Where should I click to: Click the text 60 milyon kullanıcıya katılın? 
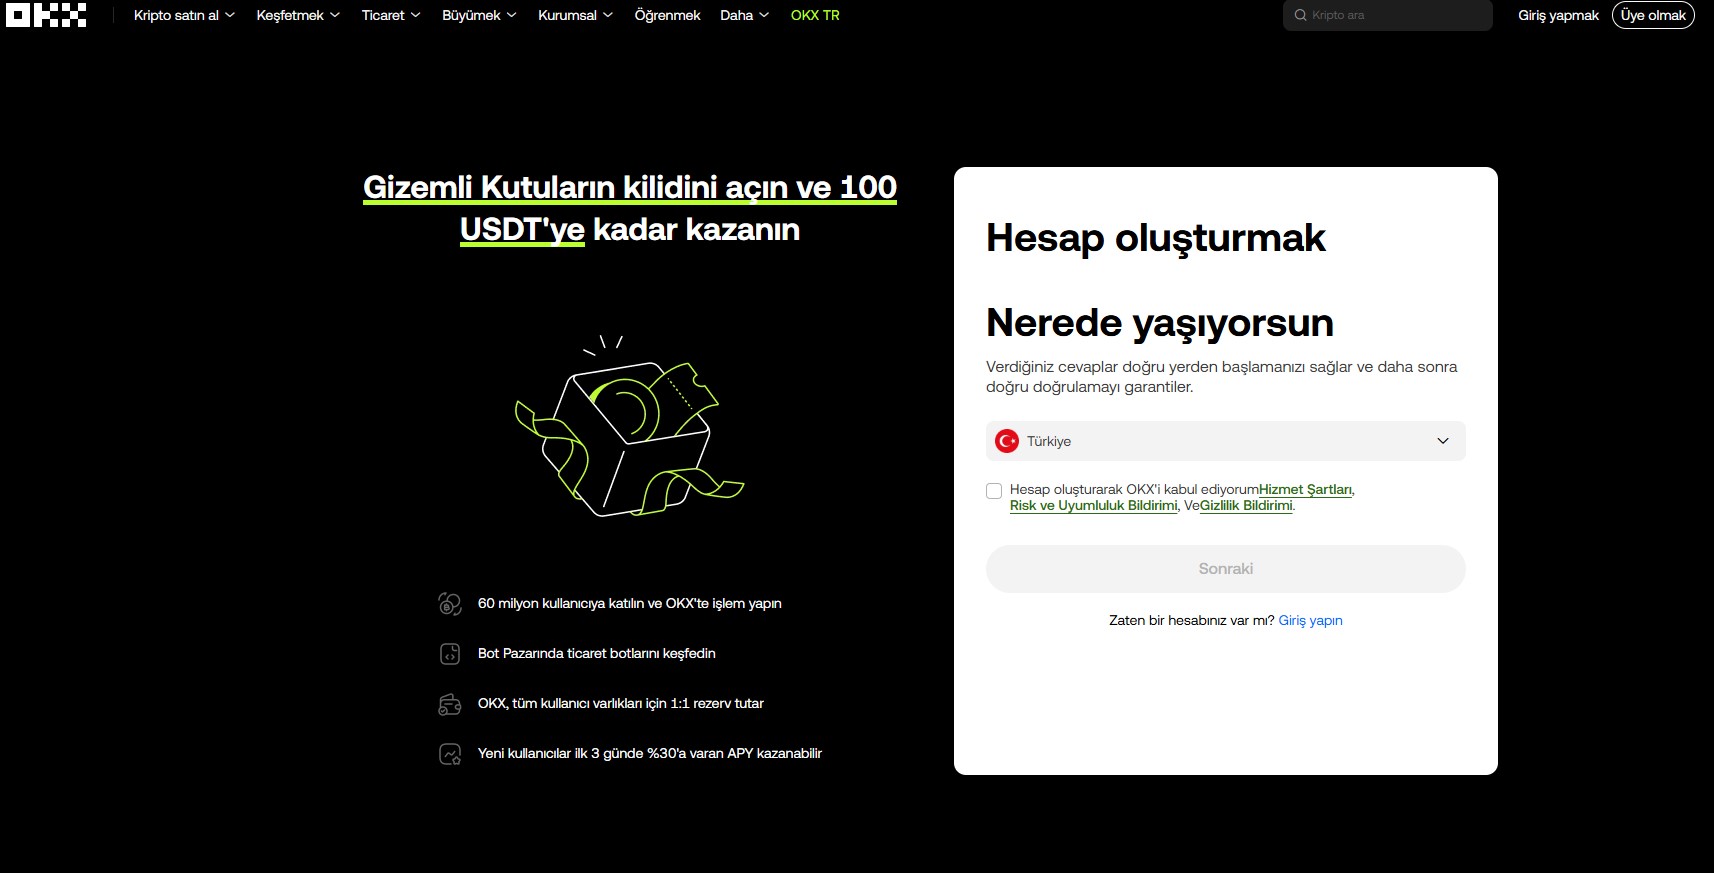click(629, 603)
